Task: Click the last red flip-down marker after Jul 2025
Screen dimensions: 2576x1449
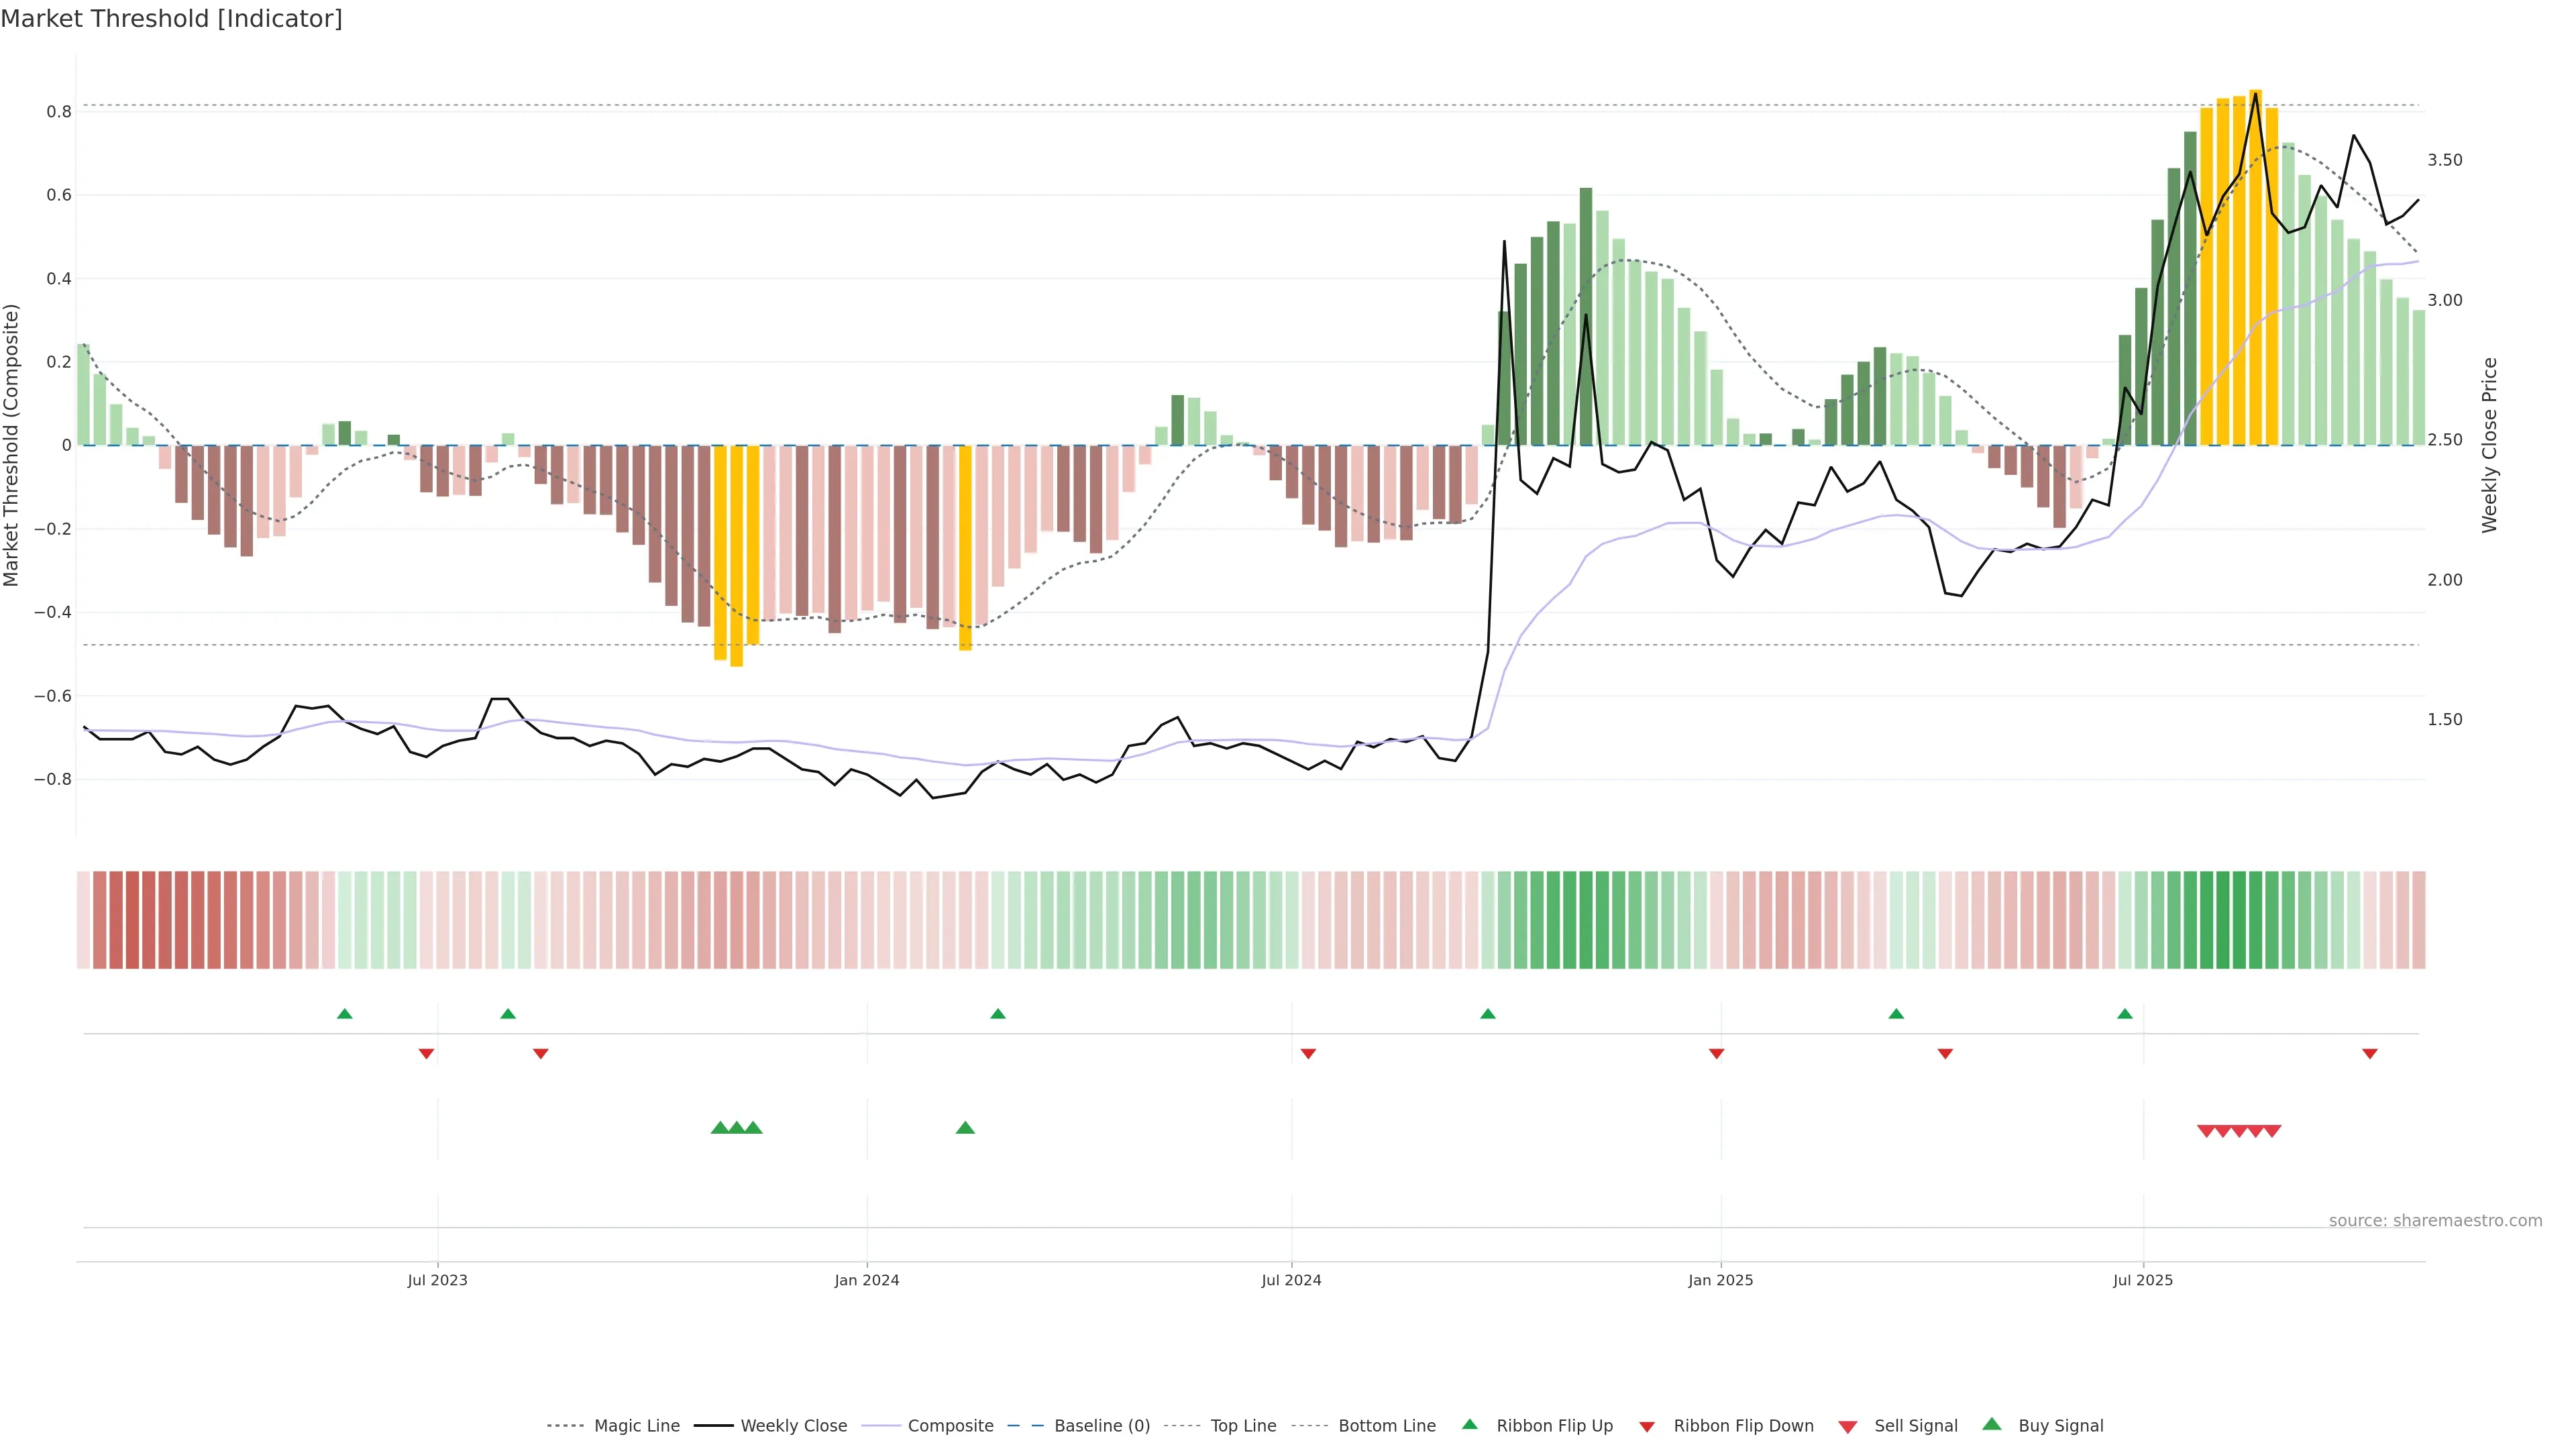Action: coord(2369,1054)
